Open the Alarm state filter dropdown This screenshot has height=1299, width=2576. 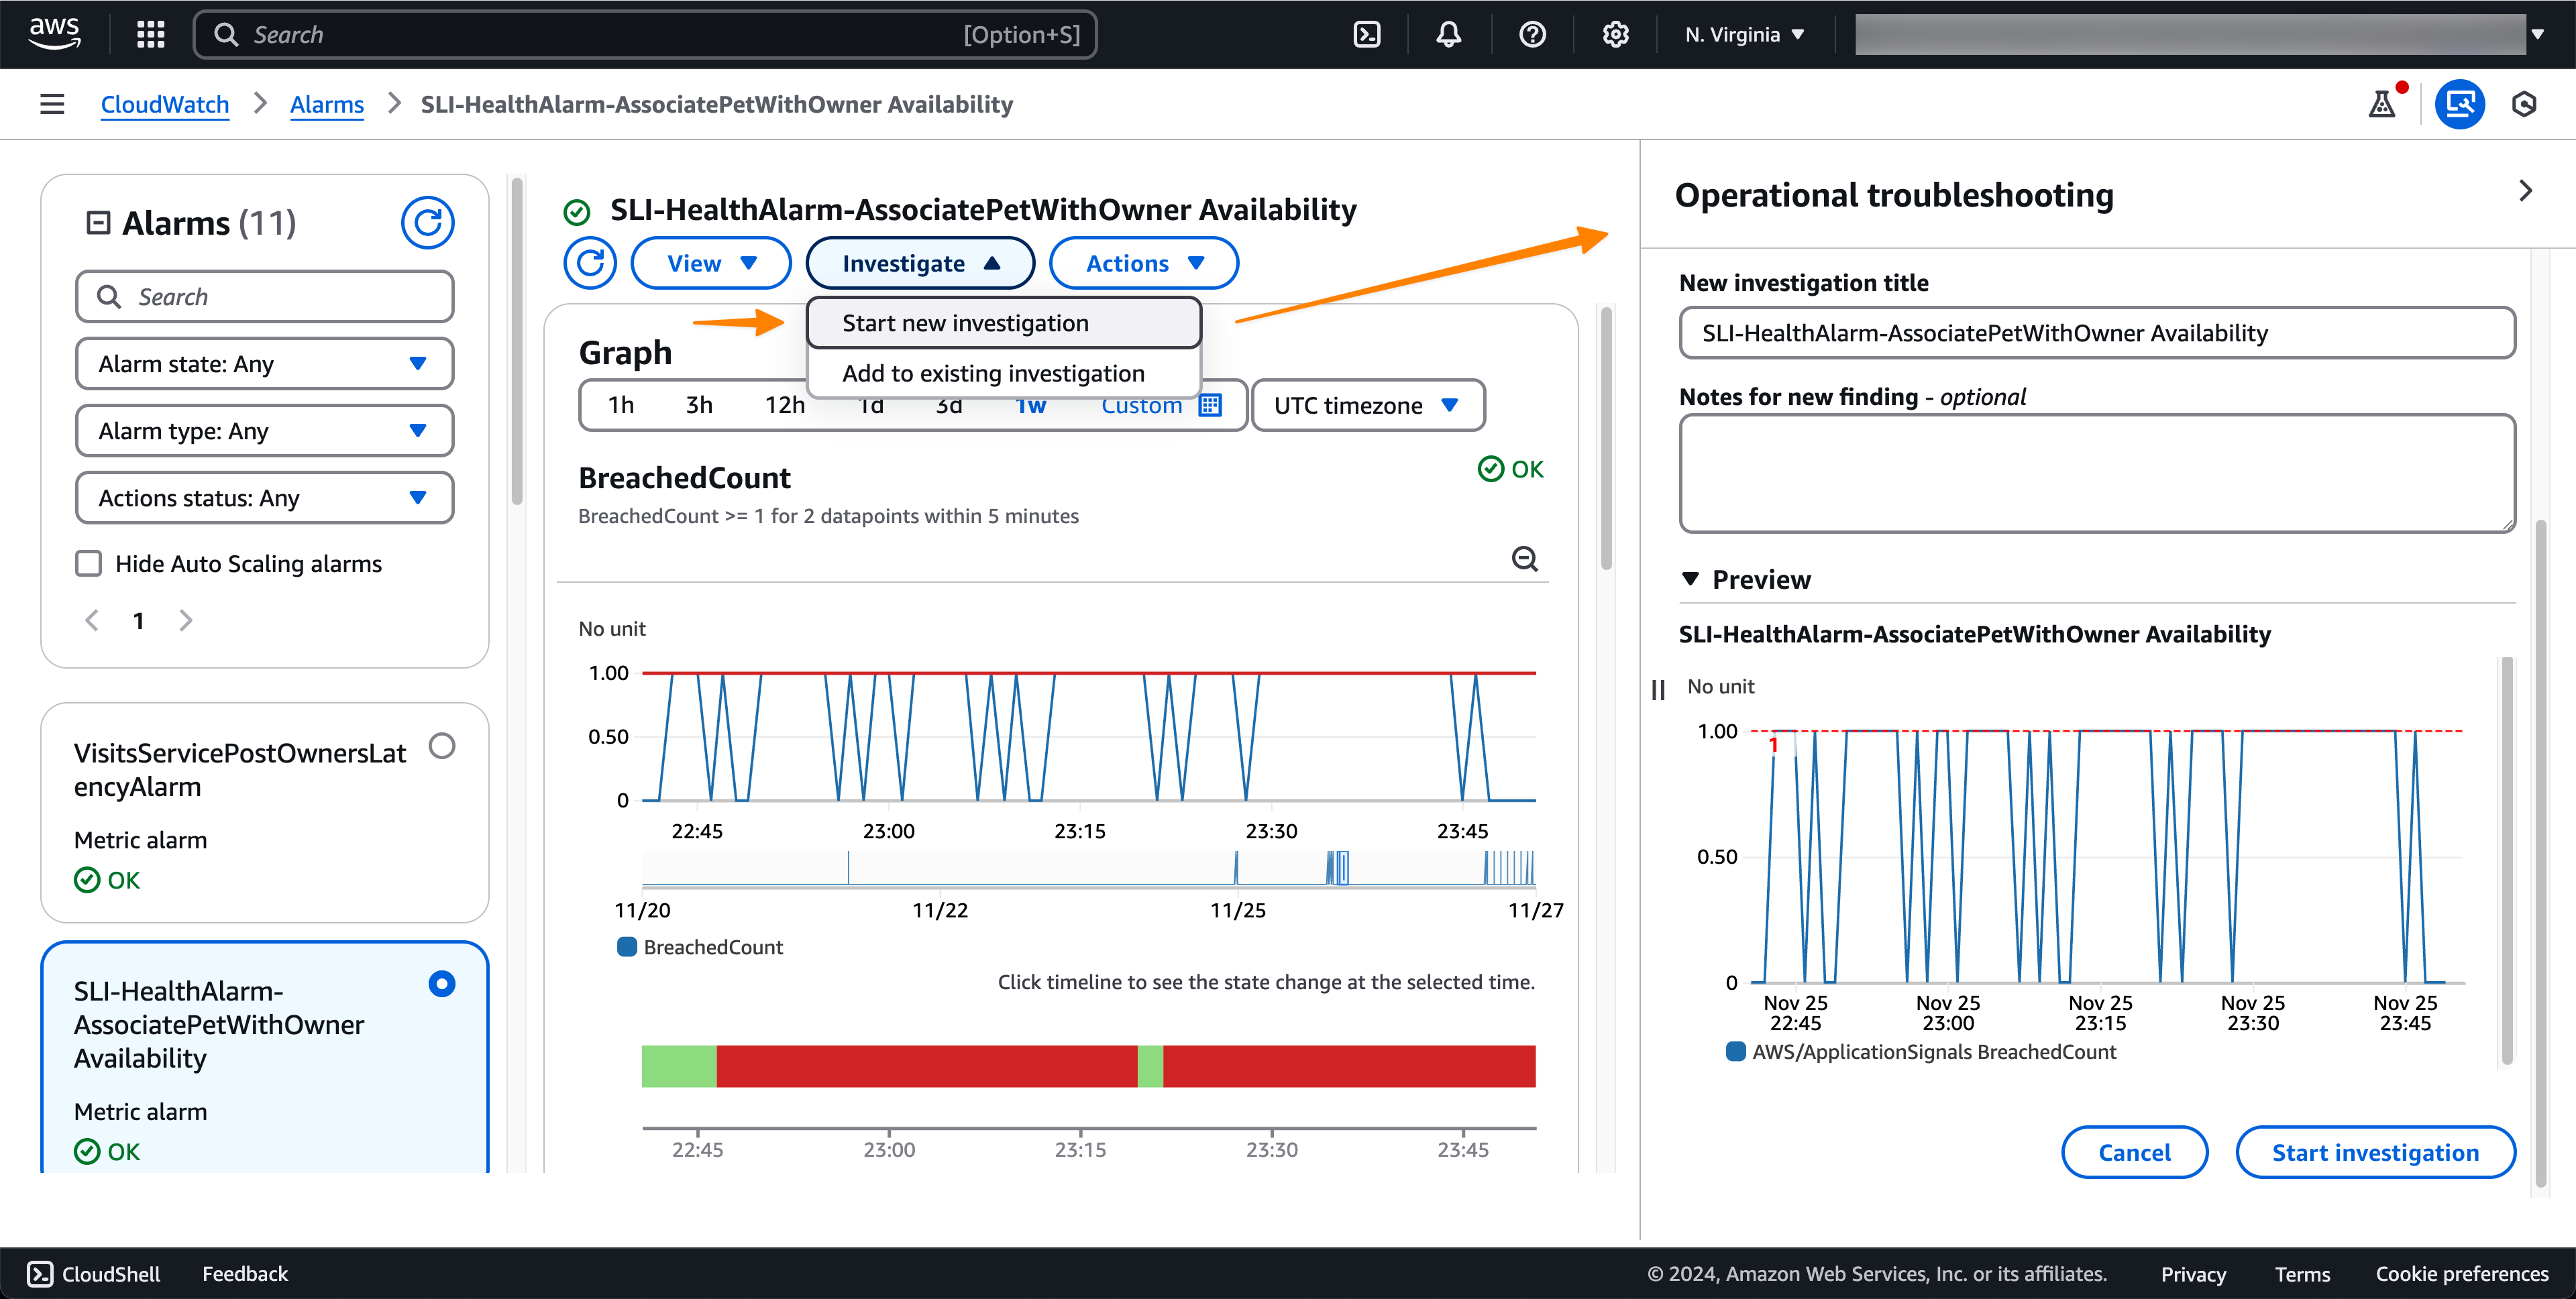coord(264,364)
